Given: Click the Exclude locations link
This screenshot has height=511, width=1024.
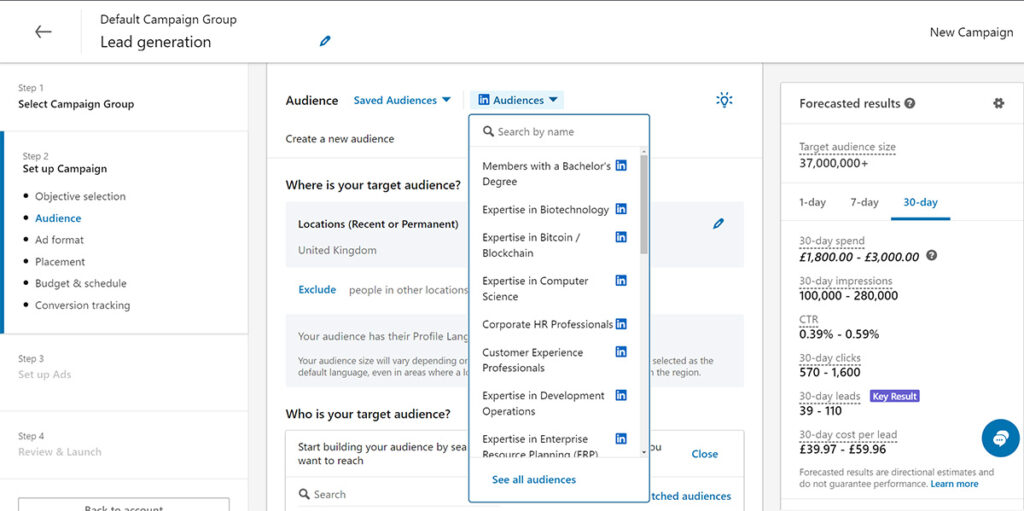Looking at the screenshot, I should click(317, 290).
